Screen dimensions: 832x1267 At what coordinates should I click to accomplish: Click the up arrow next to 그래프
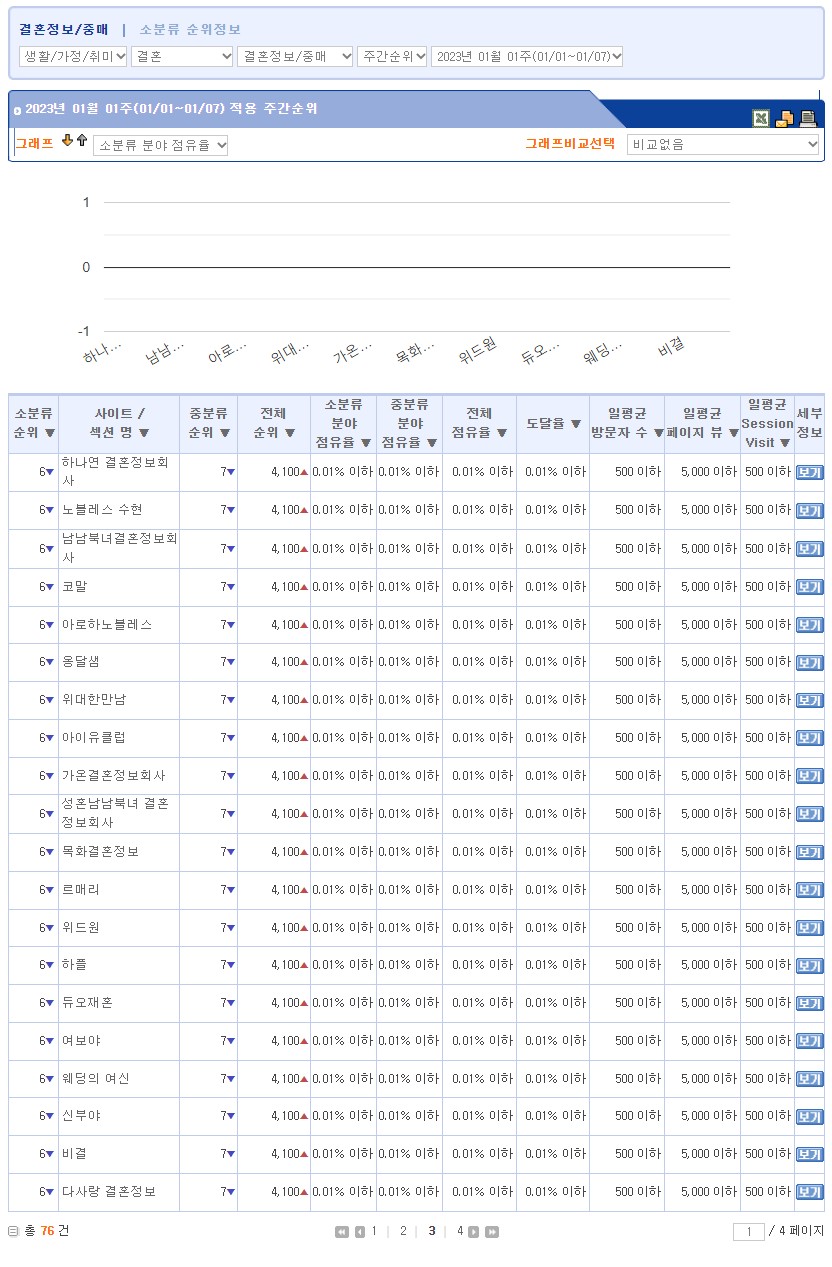point(82,141)
